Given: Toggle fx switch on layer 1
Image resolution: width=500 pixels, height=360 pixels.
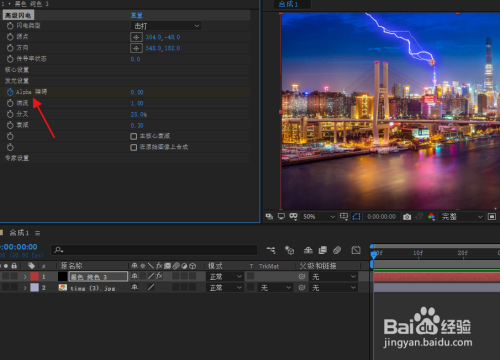Looking at the screenshot, I should 159,276.
